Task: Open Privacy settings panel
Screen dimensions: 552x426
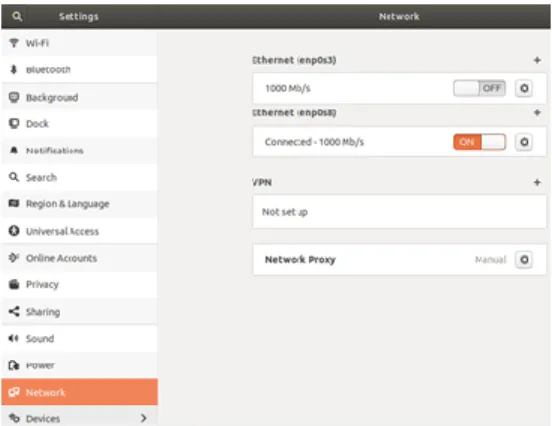Action: [x=80, y=284]
